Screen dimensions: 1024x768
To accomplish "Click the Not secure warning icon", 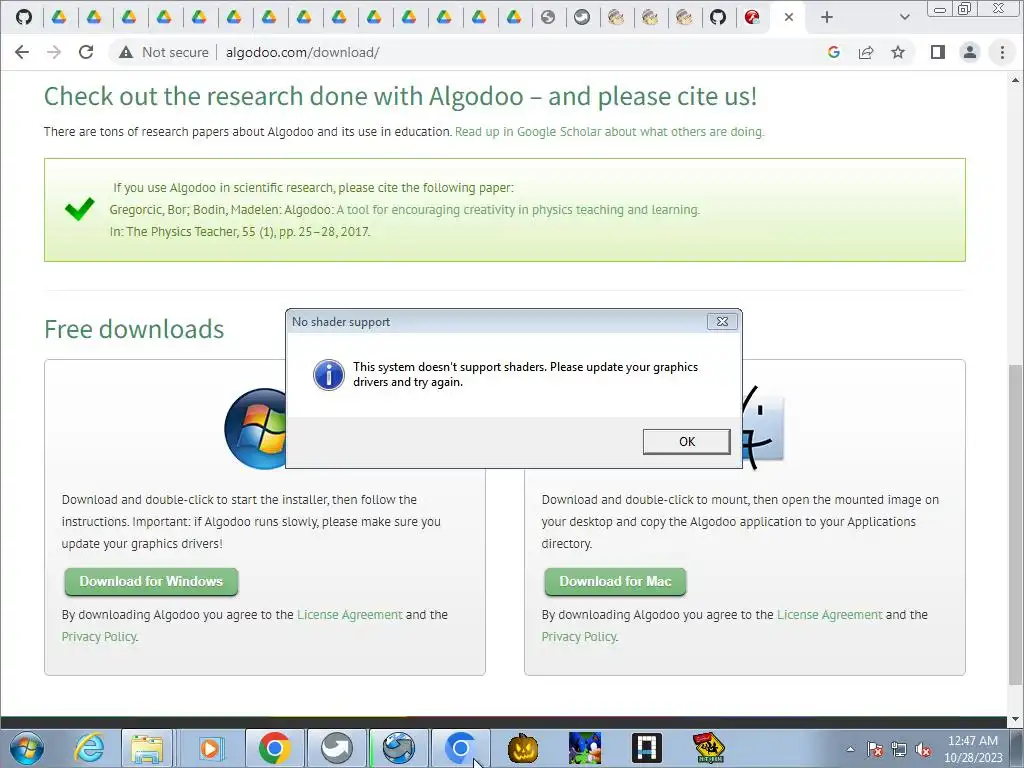I will pos(126,52).
